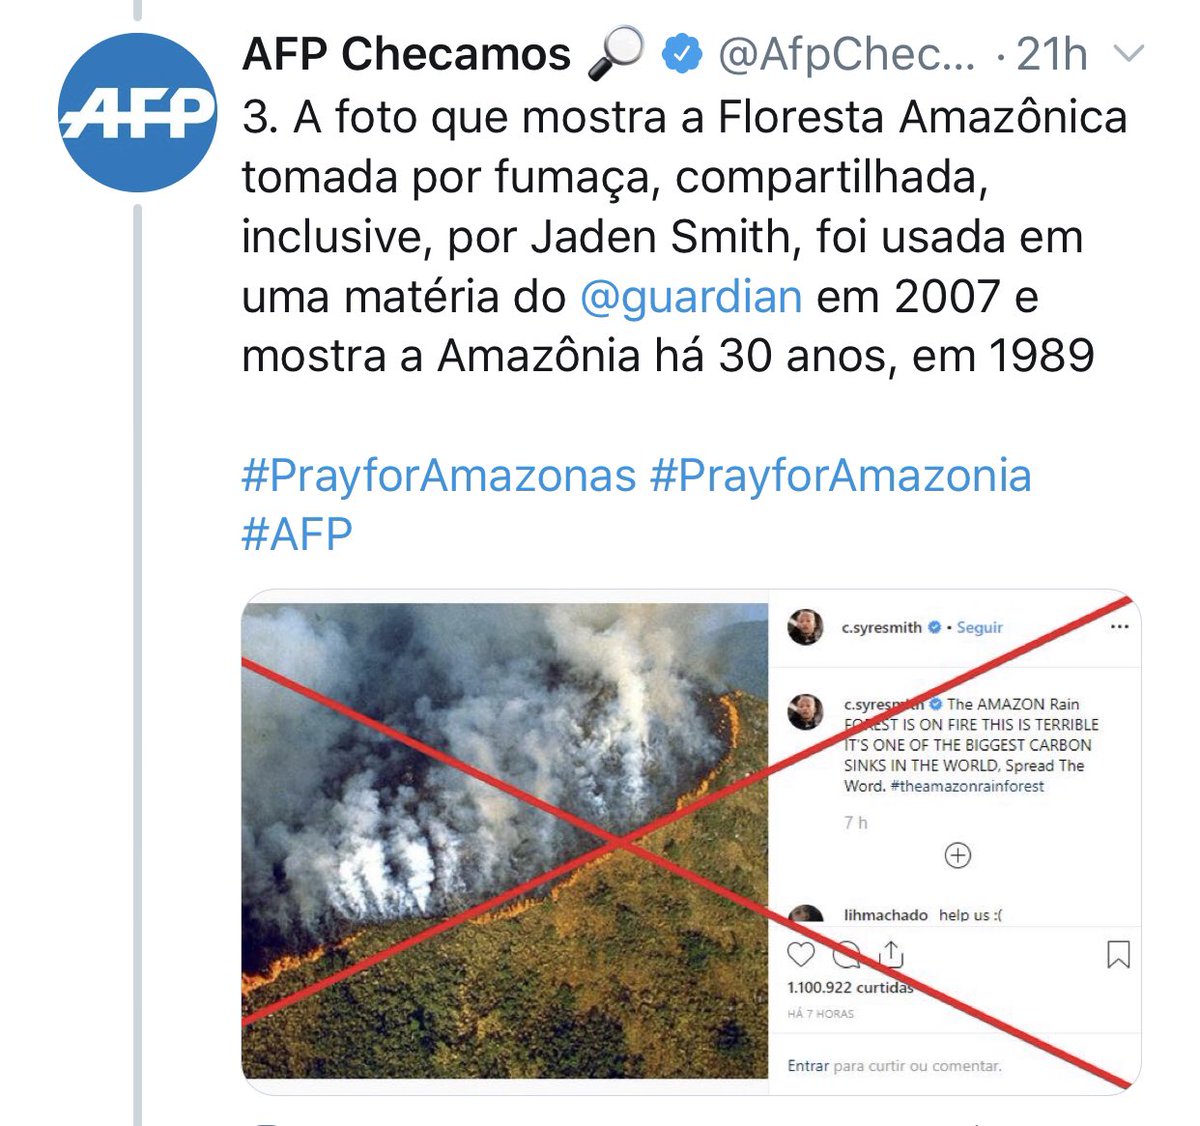Expand more comments with the plus circle
This screenshot has height=1126, width=1200.
[958, 856]
